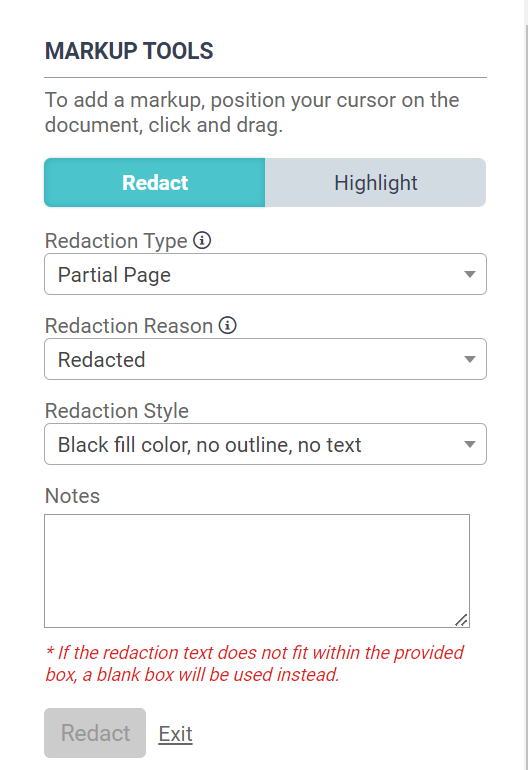
Task: Click the MARKUP TOOLS heading
Action: (x=129, y=51)
